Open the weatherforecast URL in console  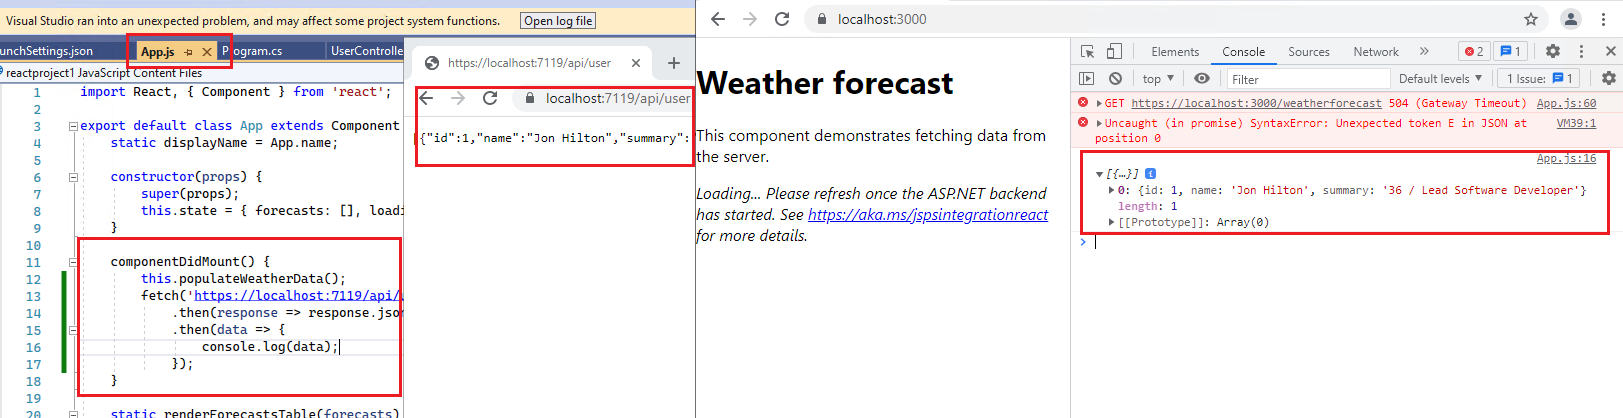pos(1256,103)
